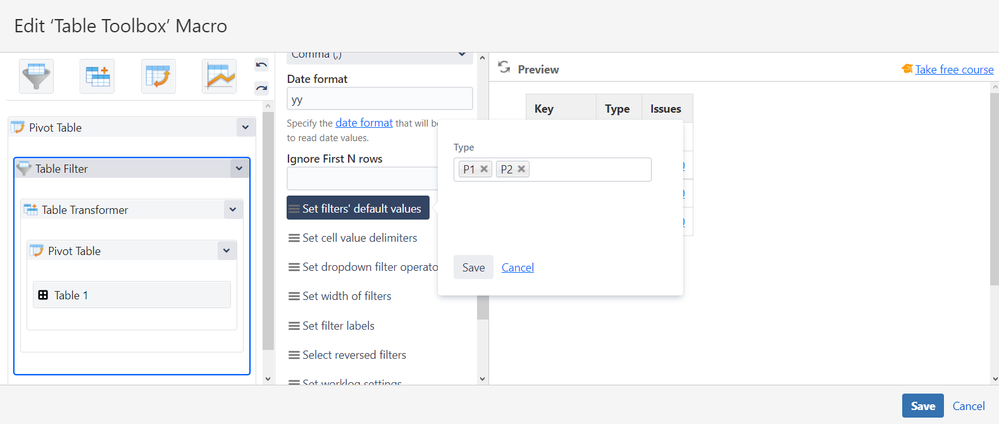Click the Cancel link at bottom right
The image size is (999, 424).
968,406
